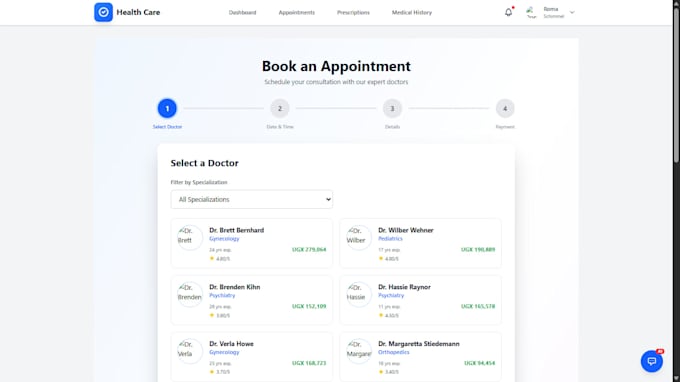Viewport: 680px width, 382px height.
Task: Select Dr. Hassie Raynor card
Action: coord(420,300)
